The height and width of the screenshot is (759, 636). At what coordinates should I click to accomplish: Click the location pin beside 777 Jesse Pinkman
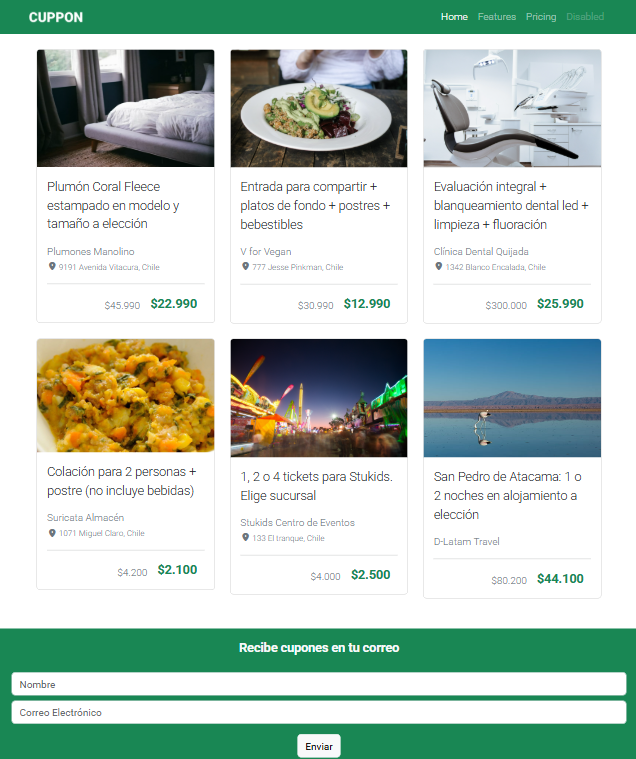245,266
